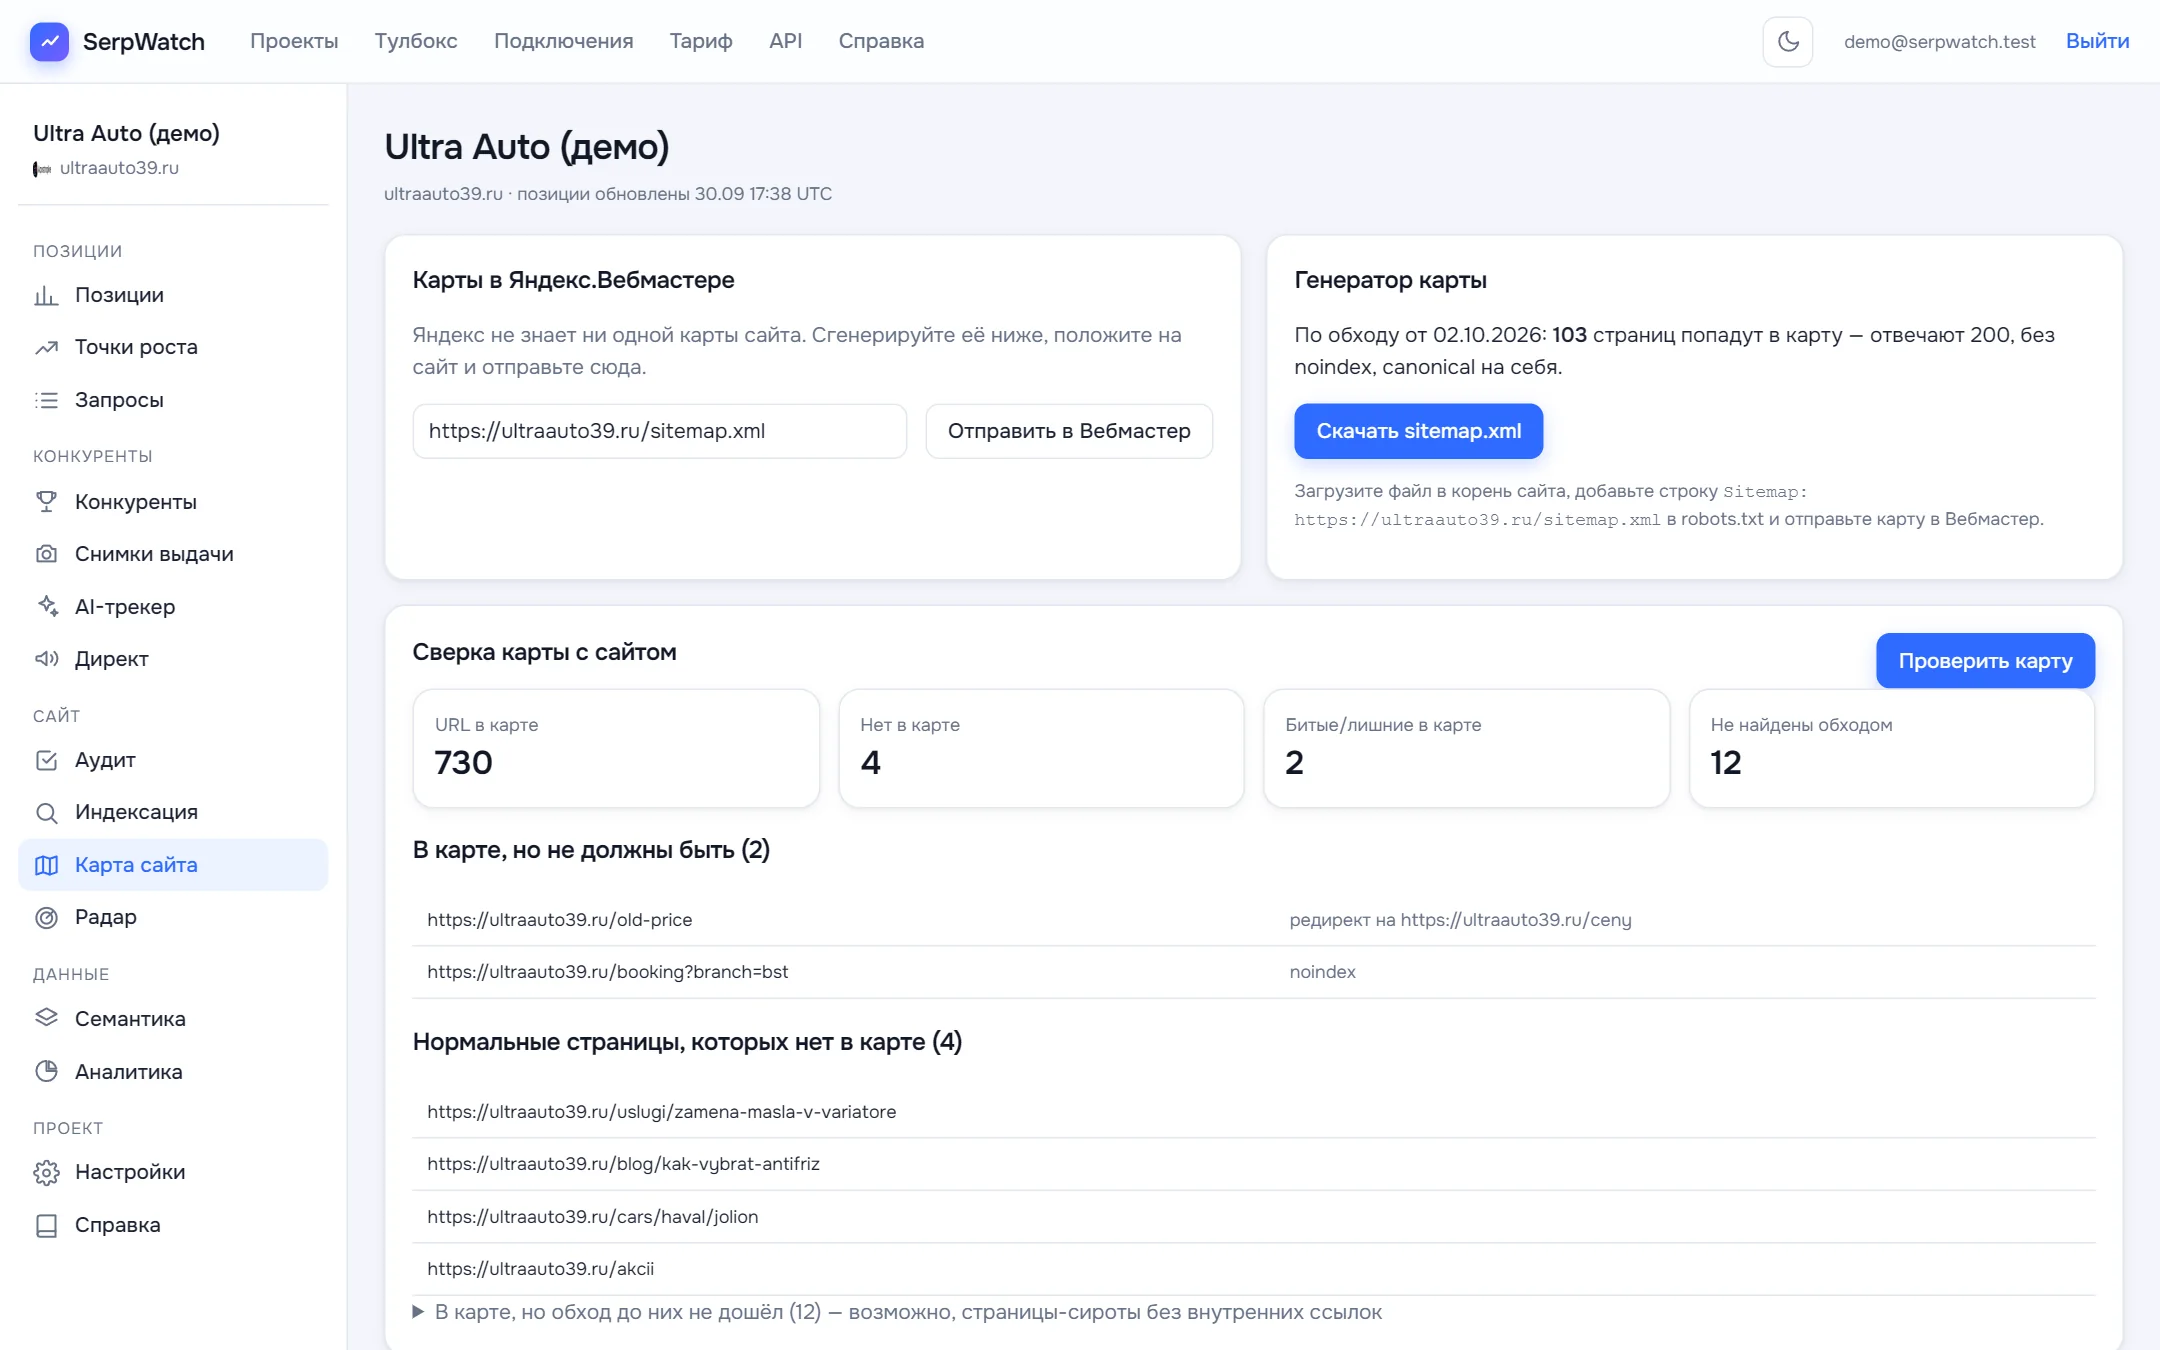Click the Битые/лишние в карте card
The height and width of the screenshot is (1350, 2160).
coord(1466,748)
